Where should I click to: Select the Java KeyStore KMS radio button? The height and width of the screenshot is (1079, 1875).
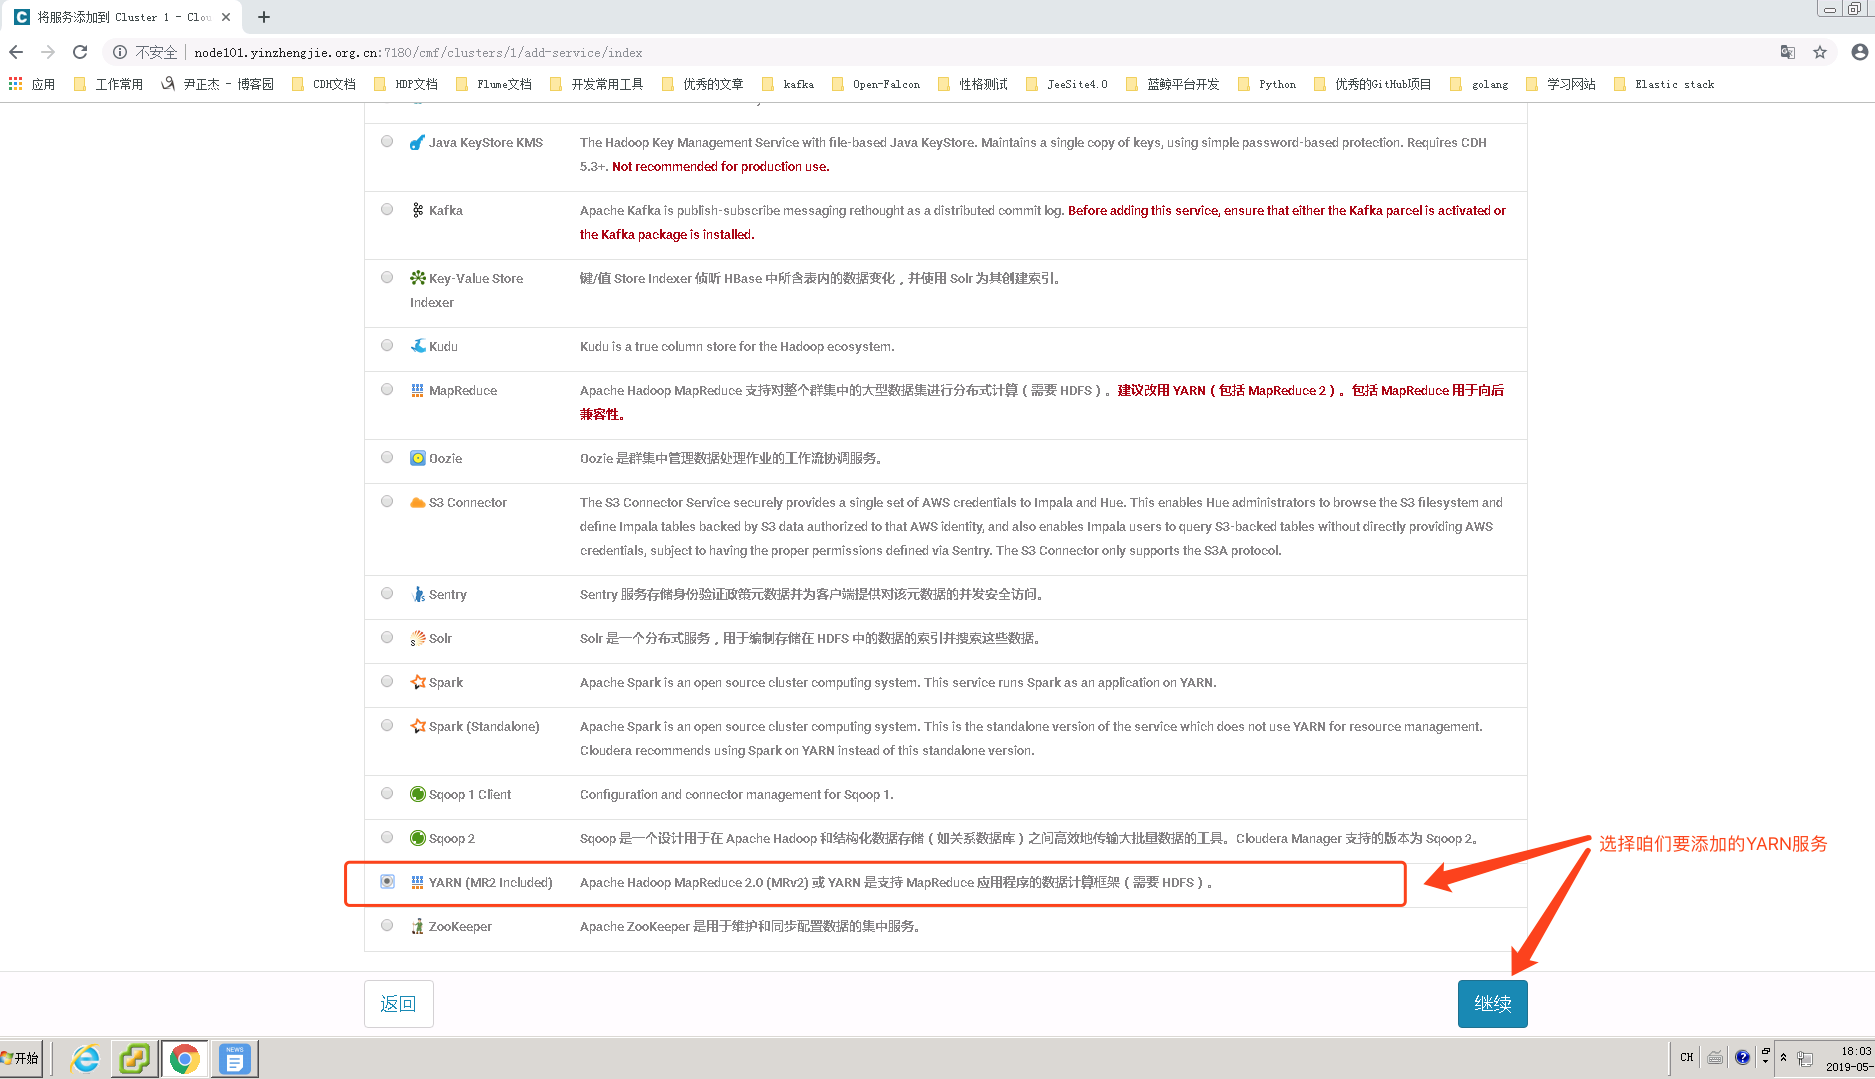[387, 142]
